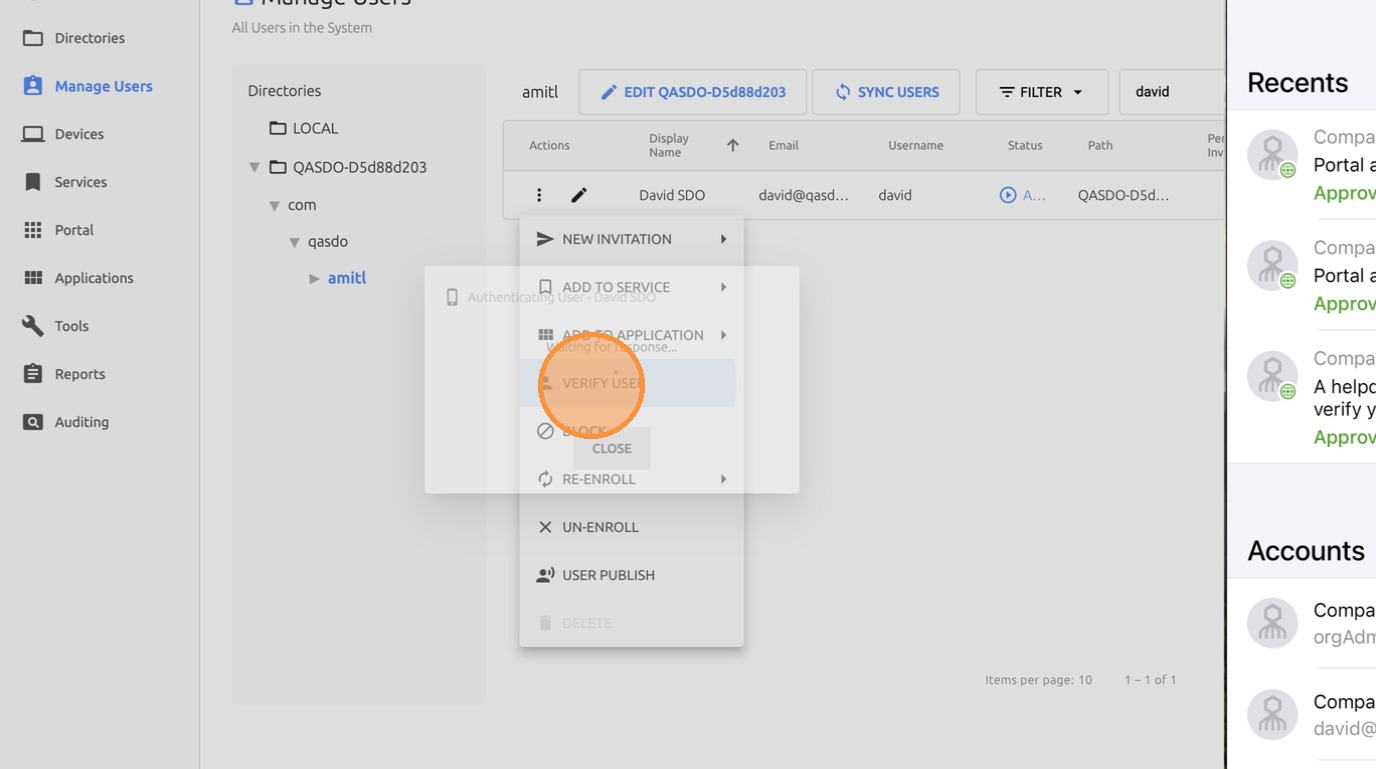
Task: Select the amitl tree node
Action: point(347,278)
